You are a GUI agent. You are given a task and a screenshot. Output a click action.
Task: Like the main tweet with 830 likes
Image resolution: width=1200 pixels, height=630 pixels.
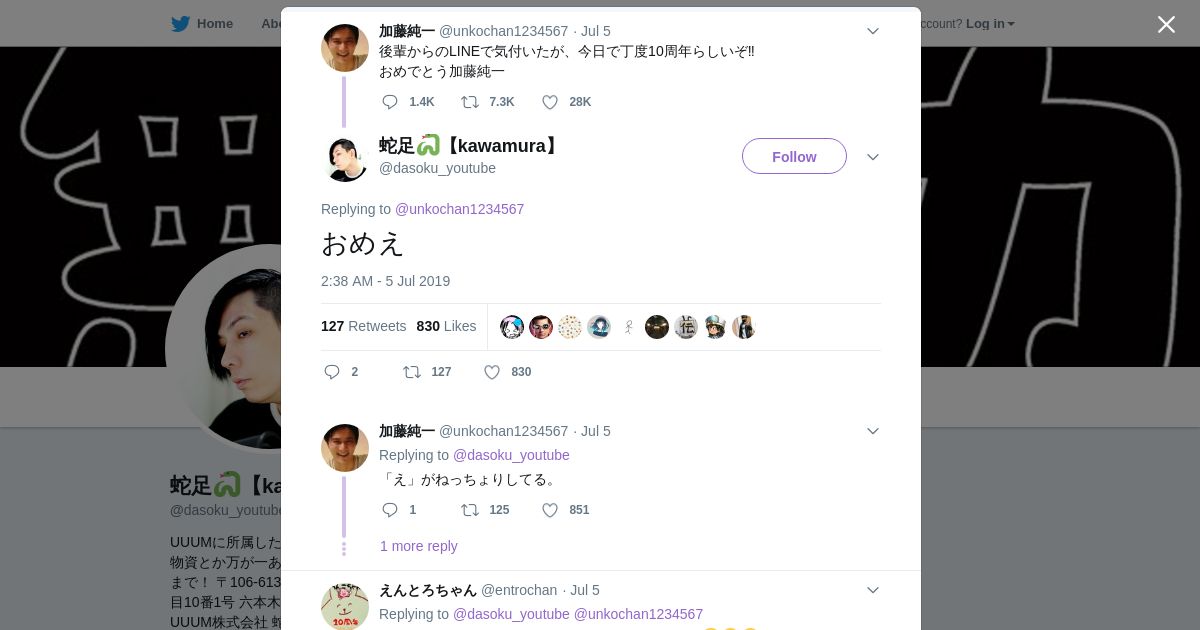click(492, 372)
